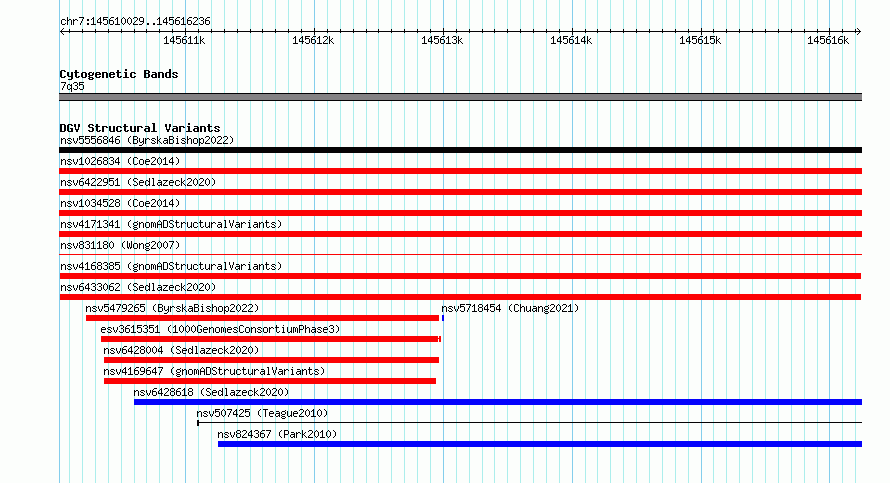Image resolution: width=890 pixels, height=483 pixels.
Task: Open esv3615351 (1000GenomesConsortiumPhase3) label
Action: click(x=220, y=329)
